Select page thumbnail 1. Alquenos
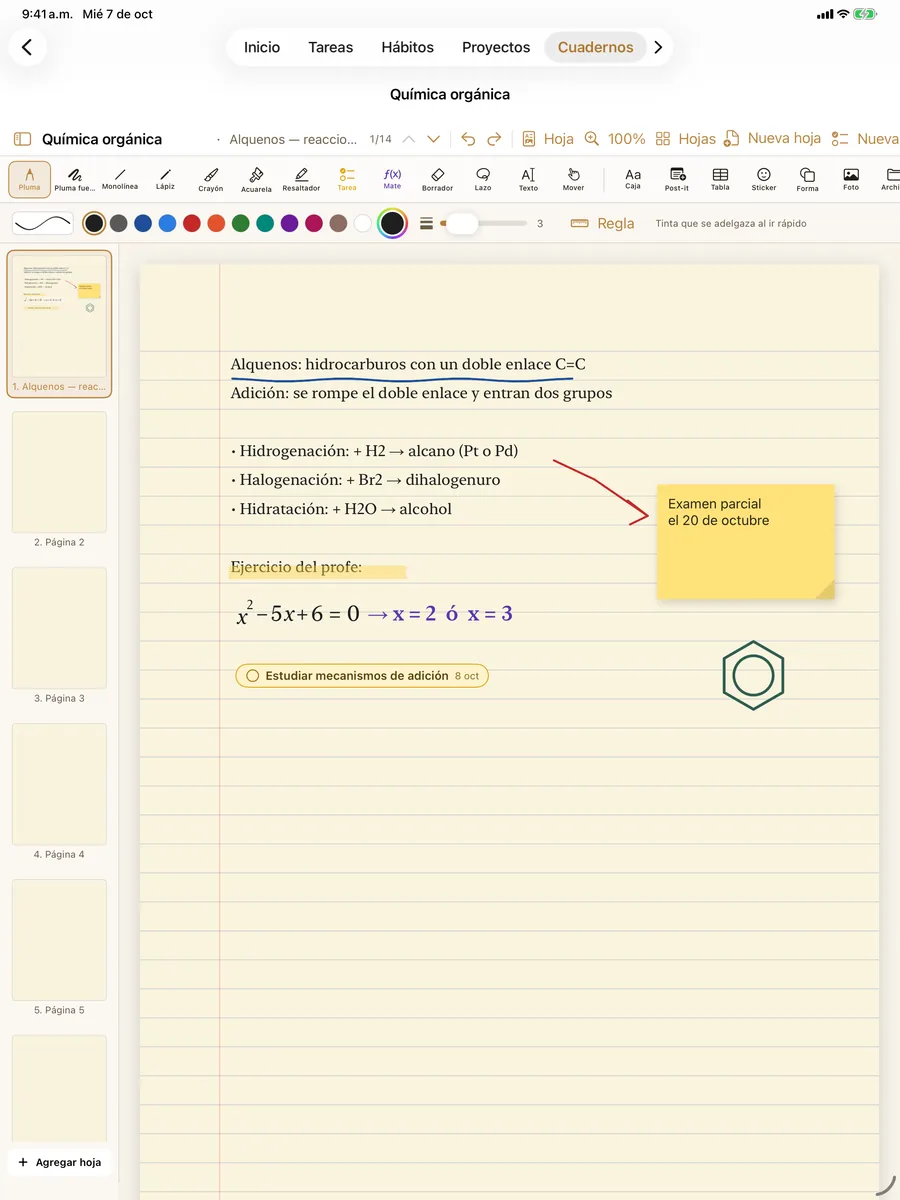Image resolution: width=900 pixels, height=1200 pixels. 59,324
